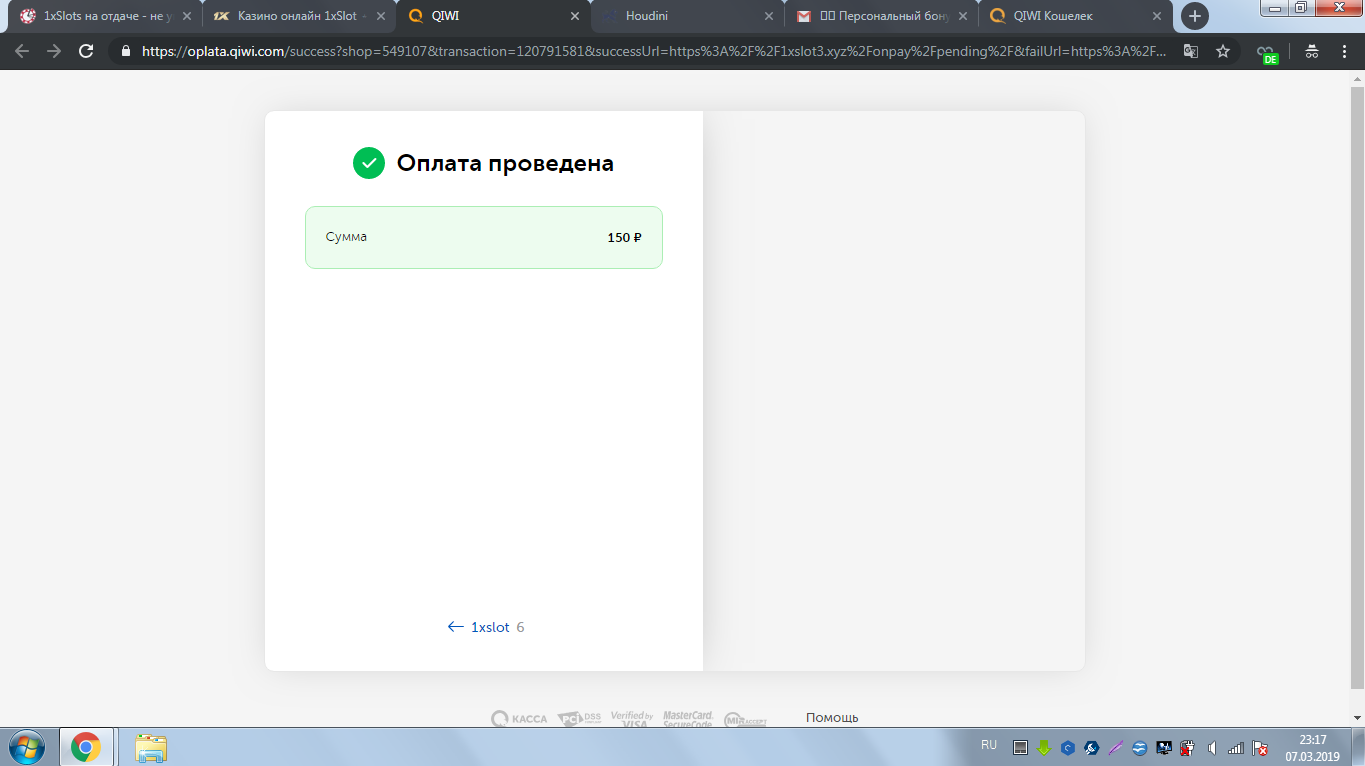Viewport: 1365px width, 766px height.
Task: Open the volume speaker tray icon
Action: [x=1212, y=747]
